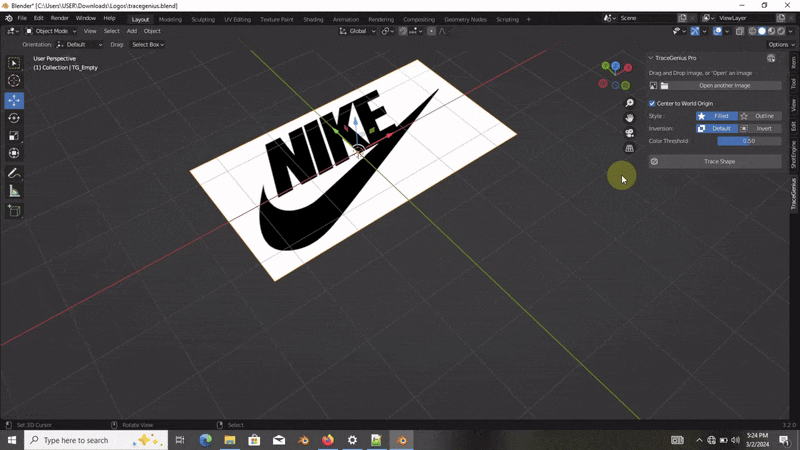Activate the Transform tool
This screenshot has height=450, width=800.
[14, 153]
